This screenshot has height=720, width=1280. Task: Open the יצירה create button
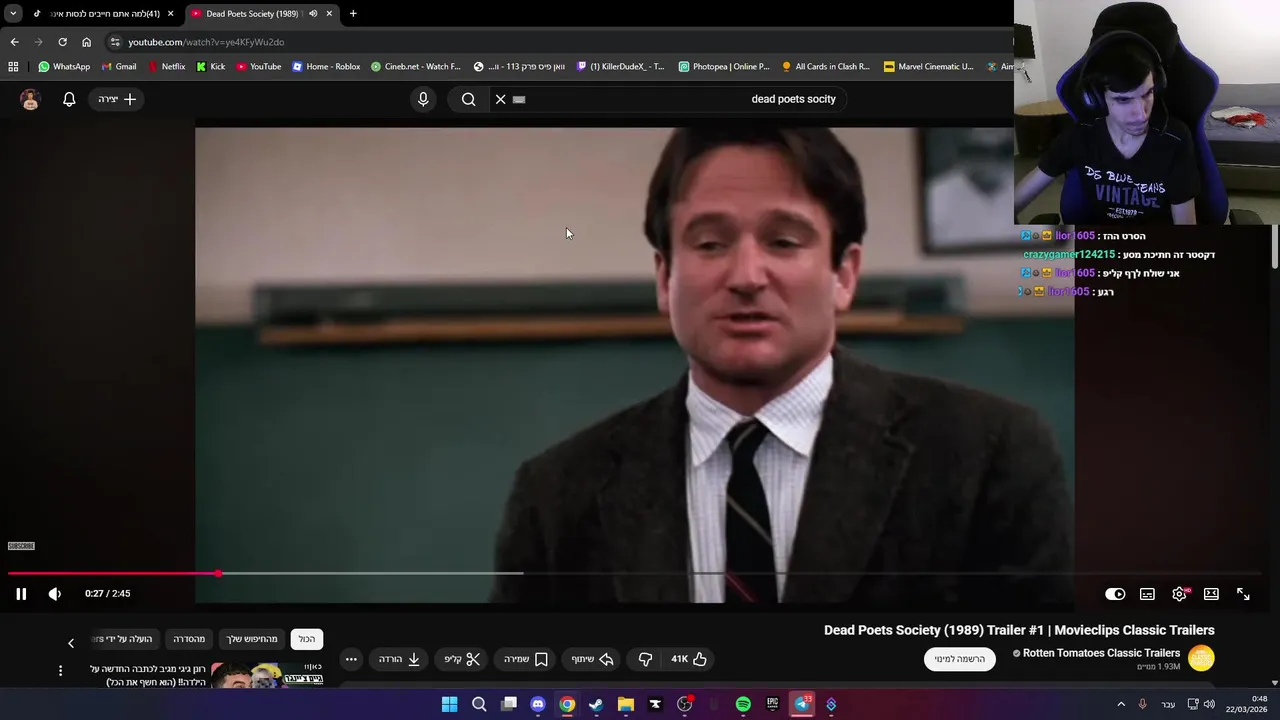point(117,99)
